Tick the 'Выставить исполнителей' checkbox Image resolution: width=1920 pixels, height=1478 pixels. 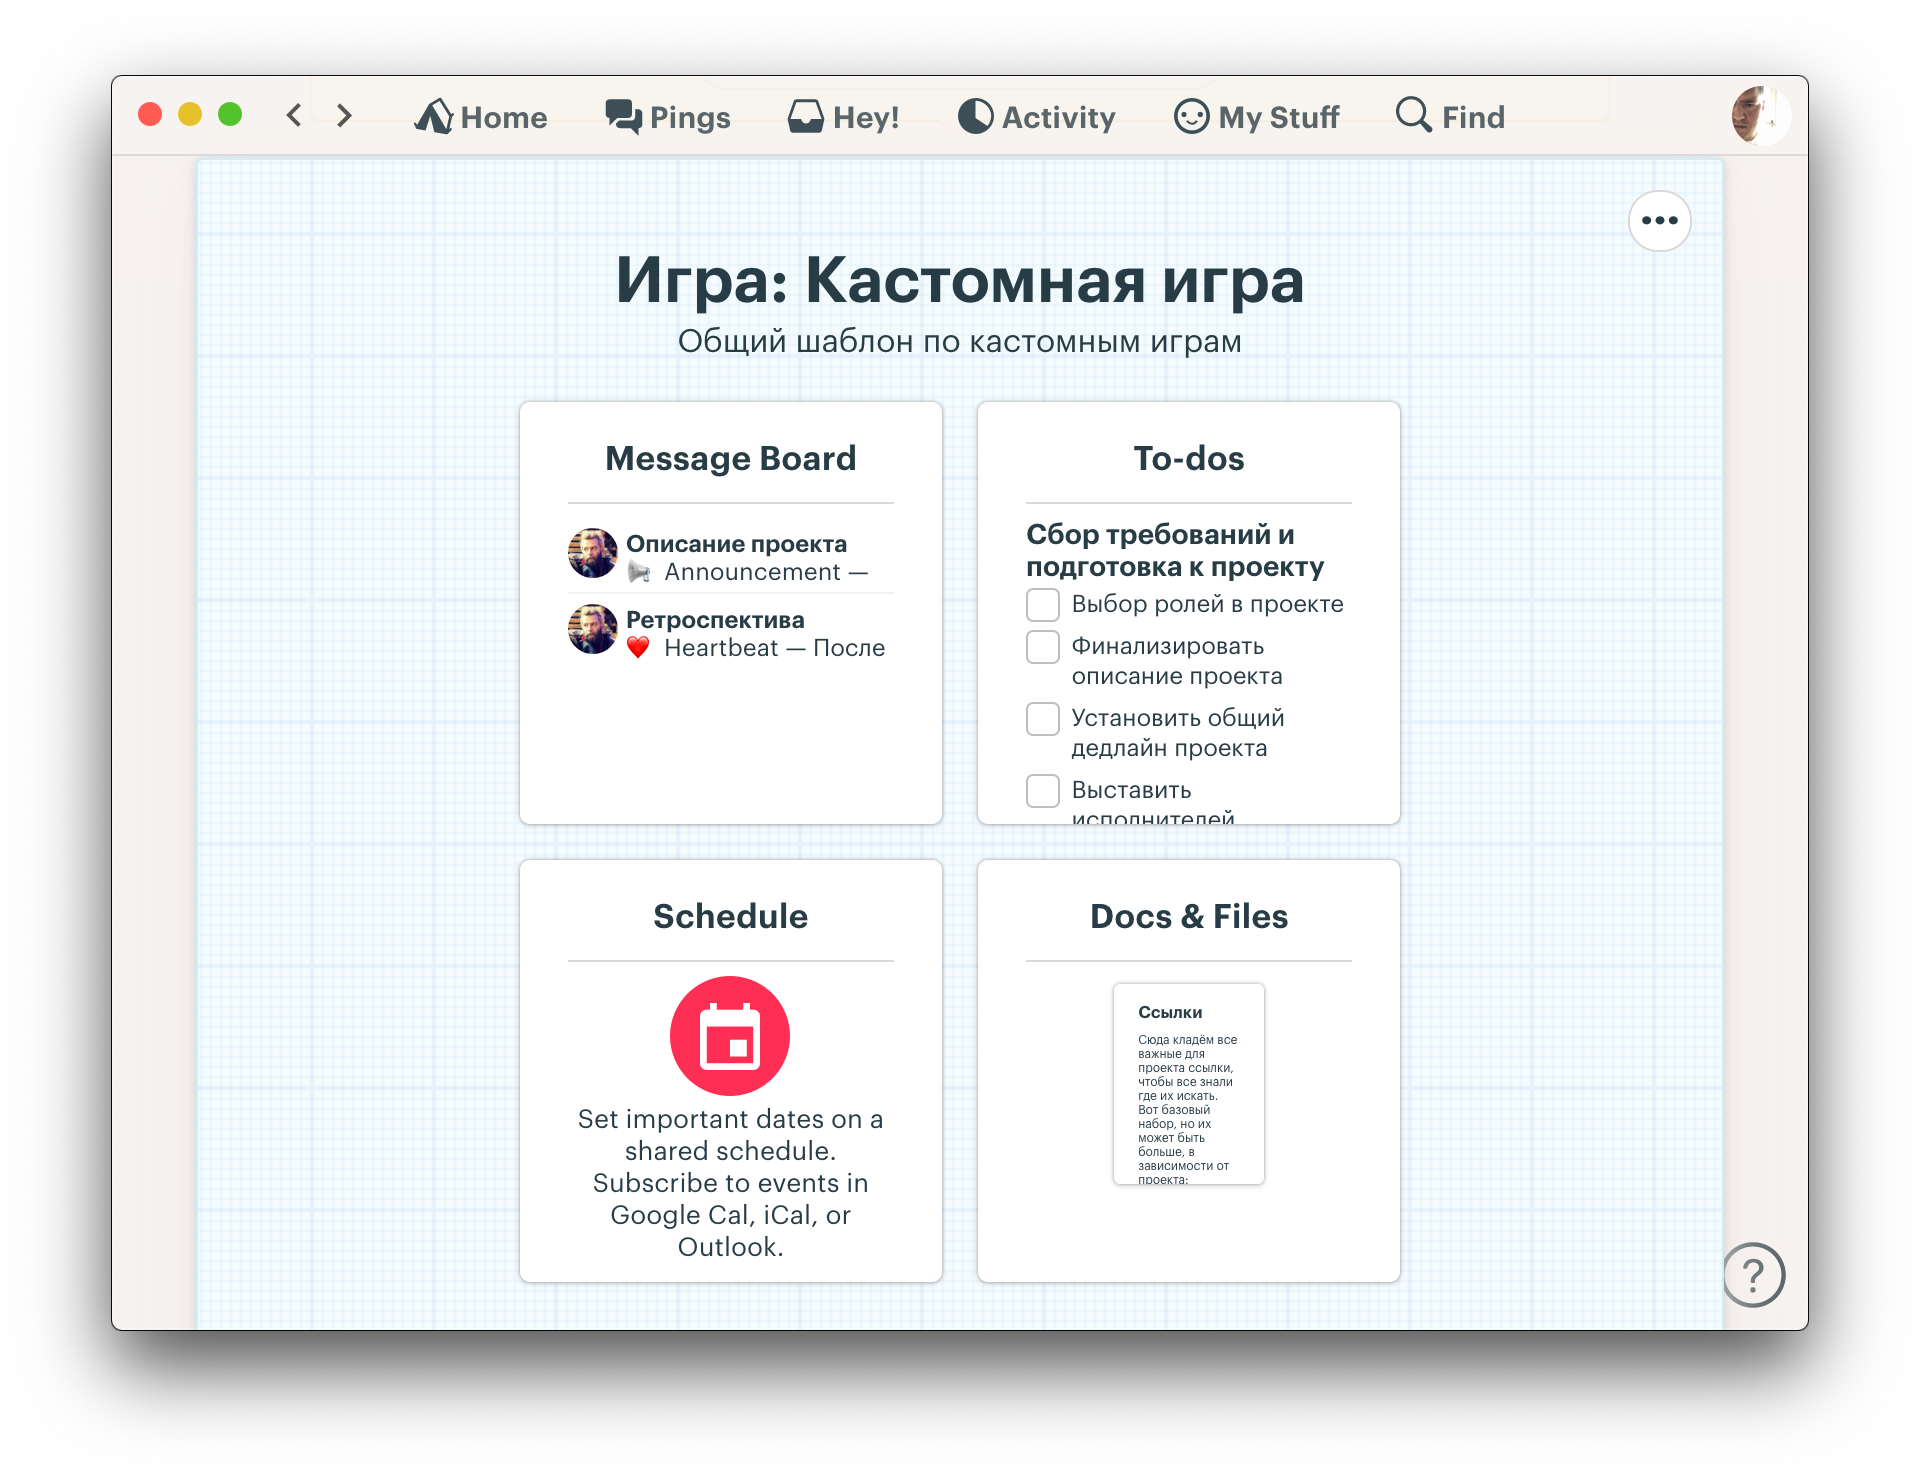[1043, 791]
